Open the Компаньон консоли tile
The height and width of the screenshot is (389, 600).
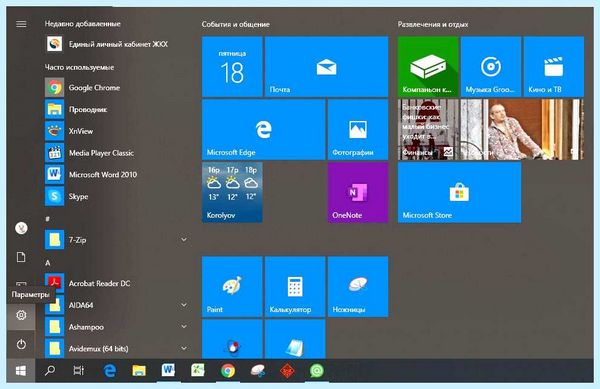[x=428, y=67]
